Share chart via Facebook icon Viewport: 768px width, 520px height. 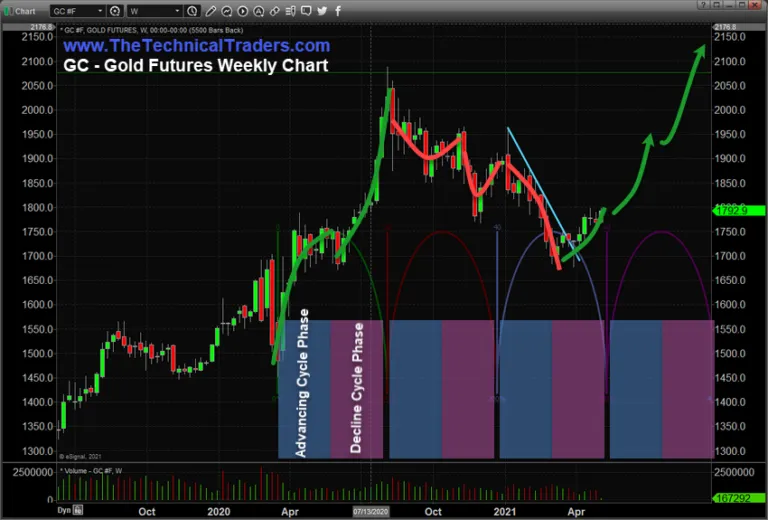point(338,11)
